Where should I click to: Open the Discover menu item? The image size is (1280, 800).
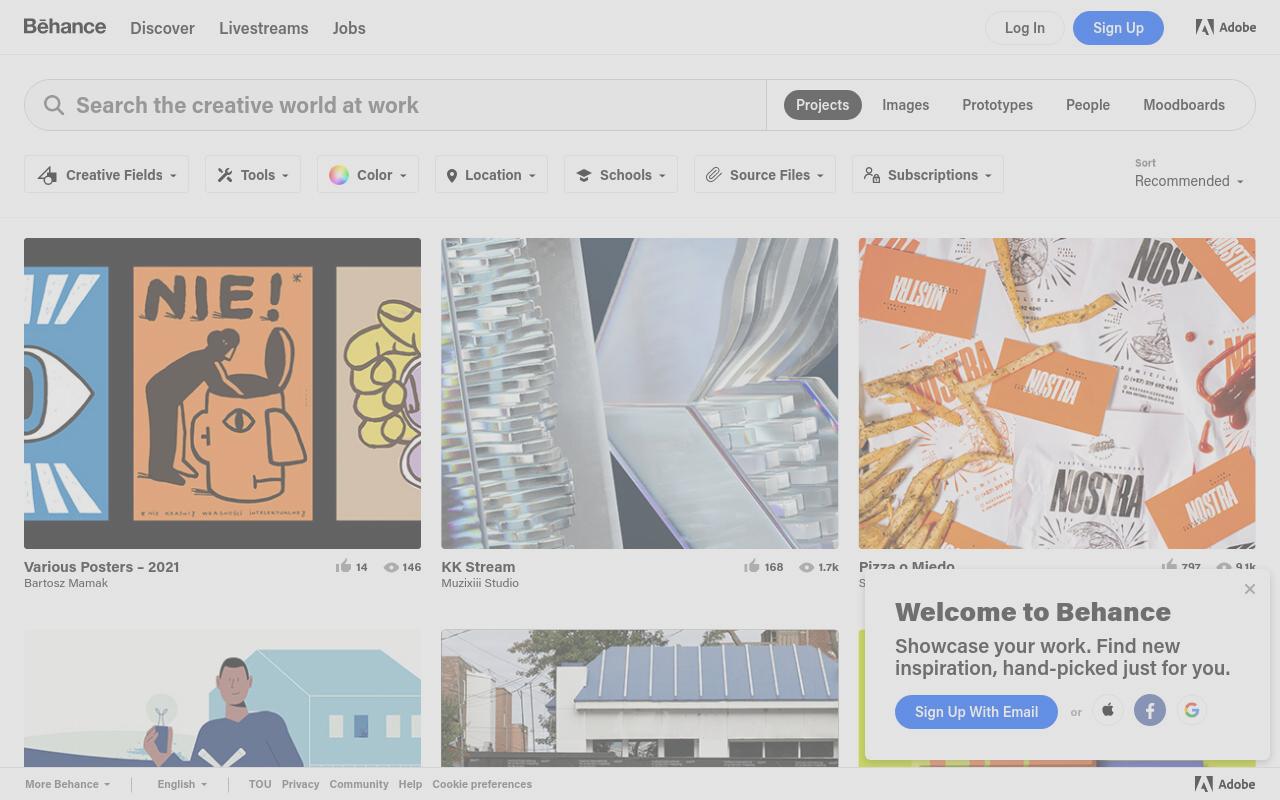[x=162, y=28]
